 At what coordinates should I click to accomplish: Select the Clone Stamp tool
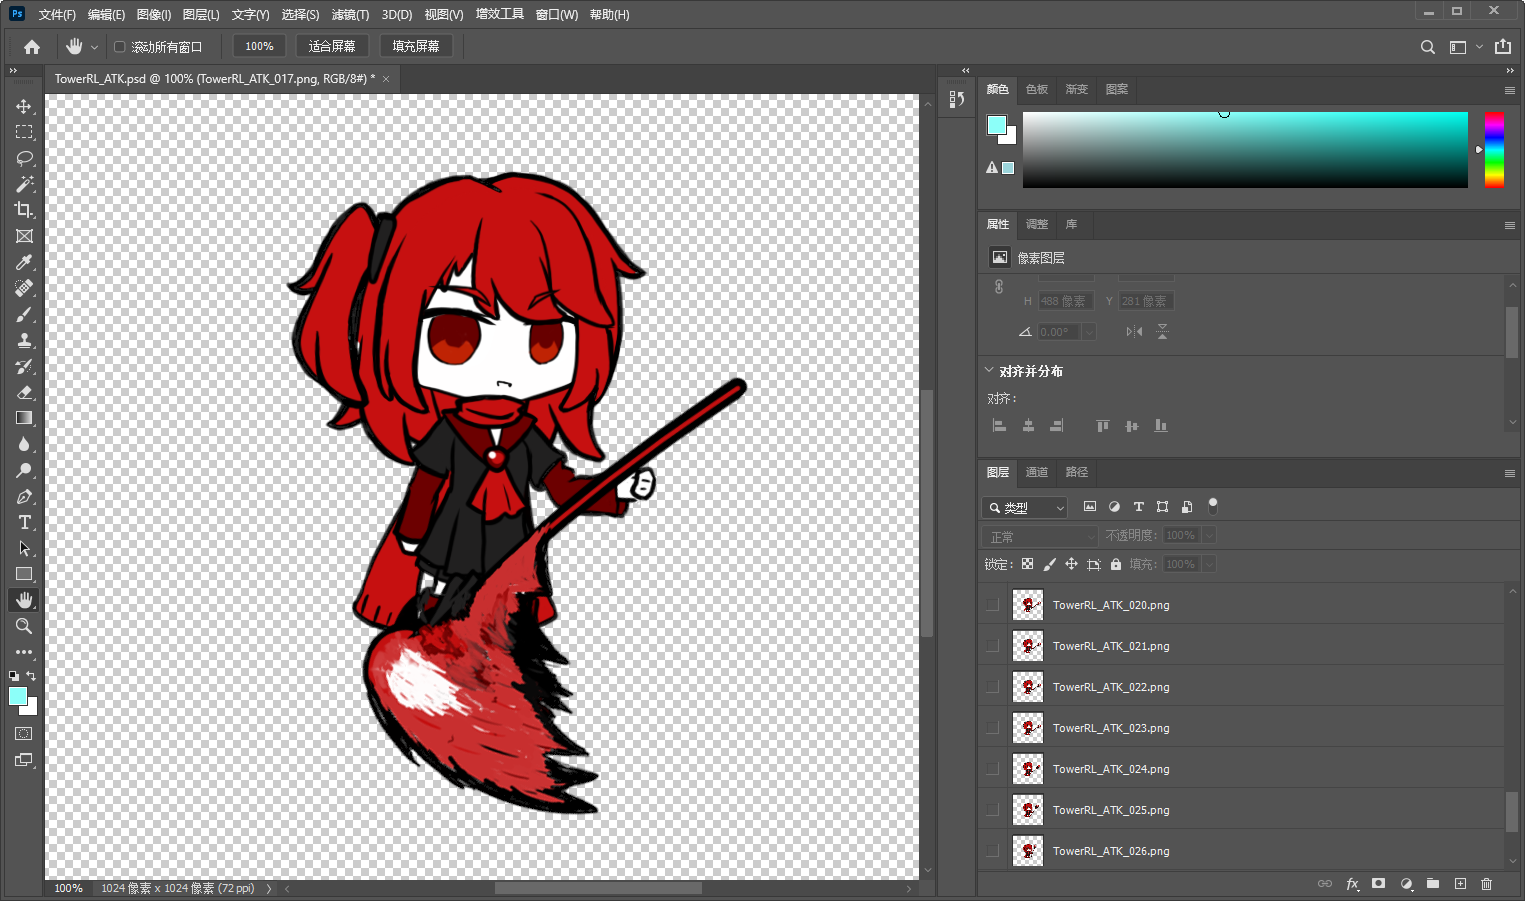[x=24, y=340]
